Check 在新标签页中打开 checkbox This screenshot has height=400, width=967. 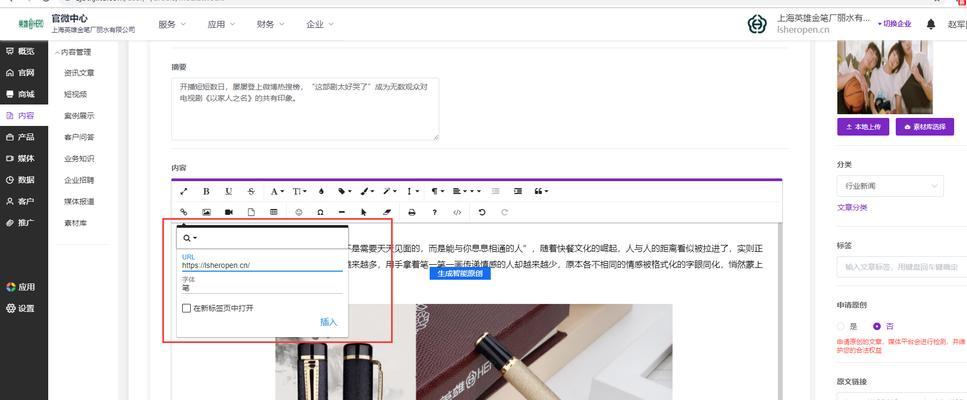[186, 308]
